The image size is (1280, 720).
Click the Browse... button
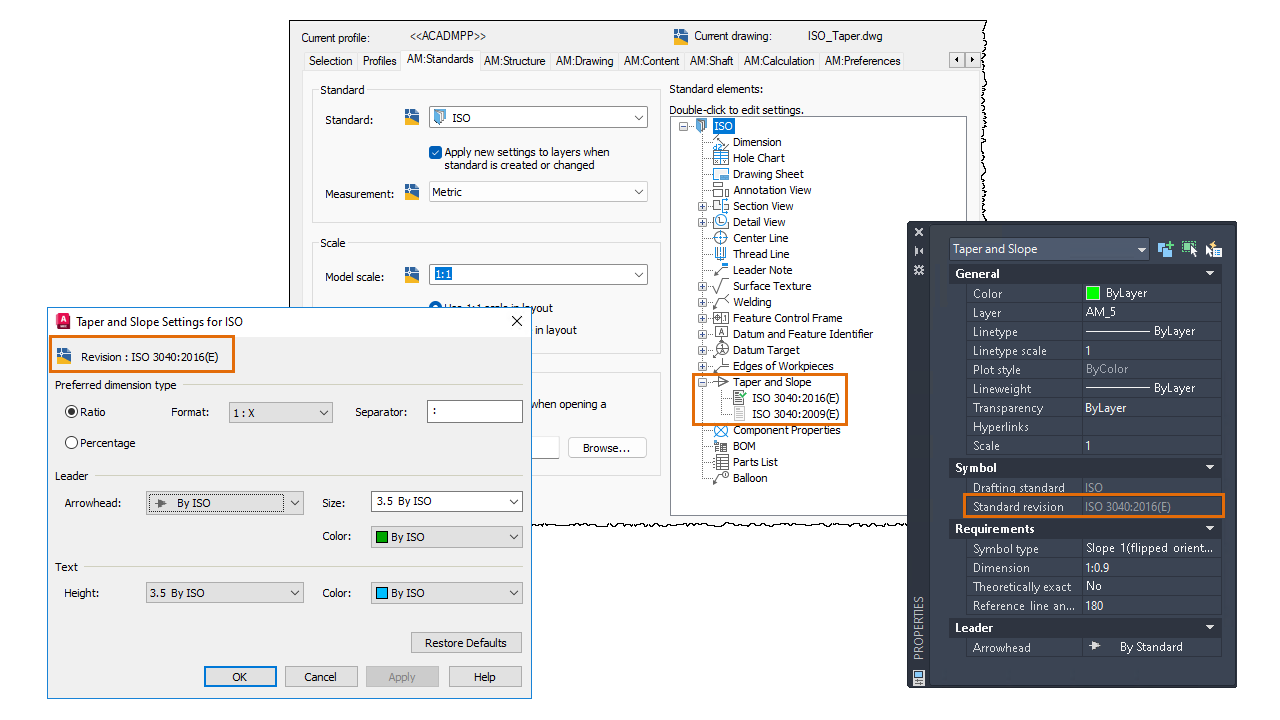tap(607, 448)
